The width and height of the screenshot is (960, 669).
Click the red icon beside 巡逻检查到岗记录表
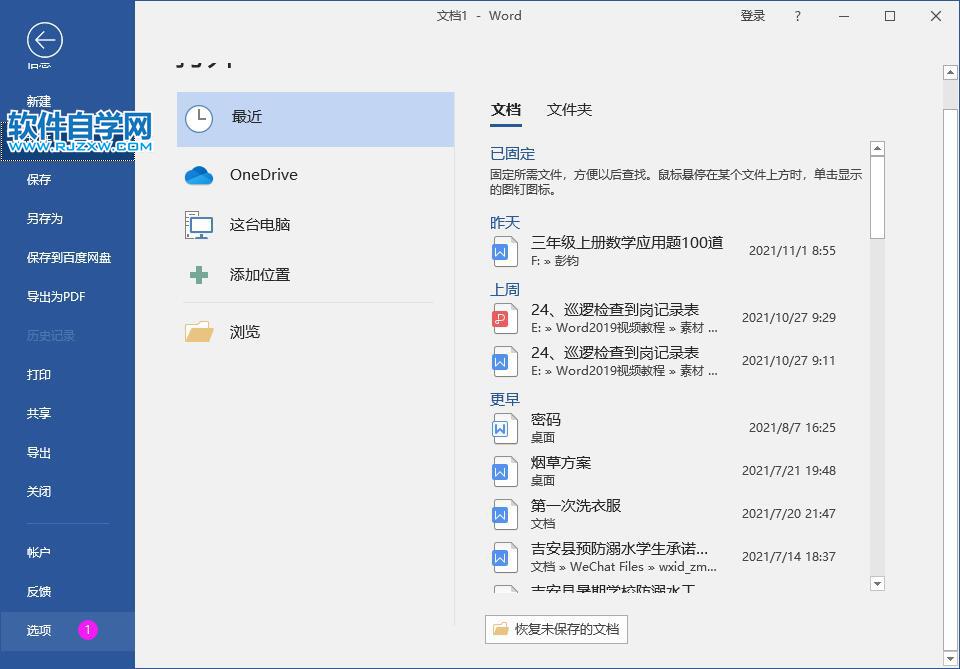click(504, 320)
